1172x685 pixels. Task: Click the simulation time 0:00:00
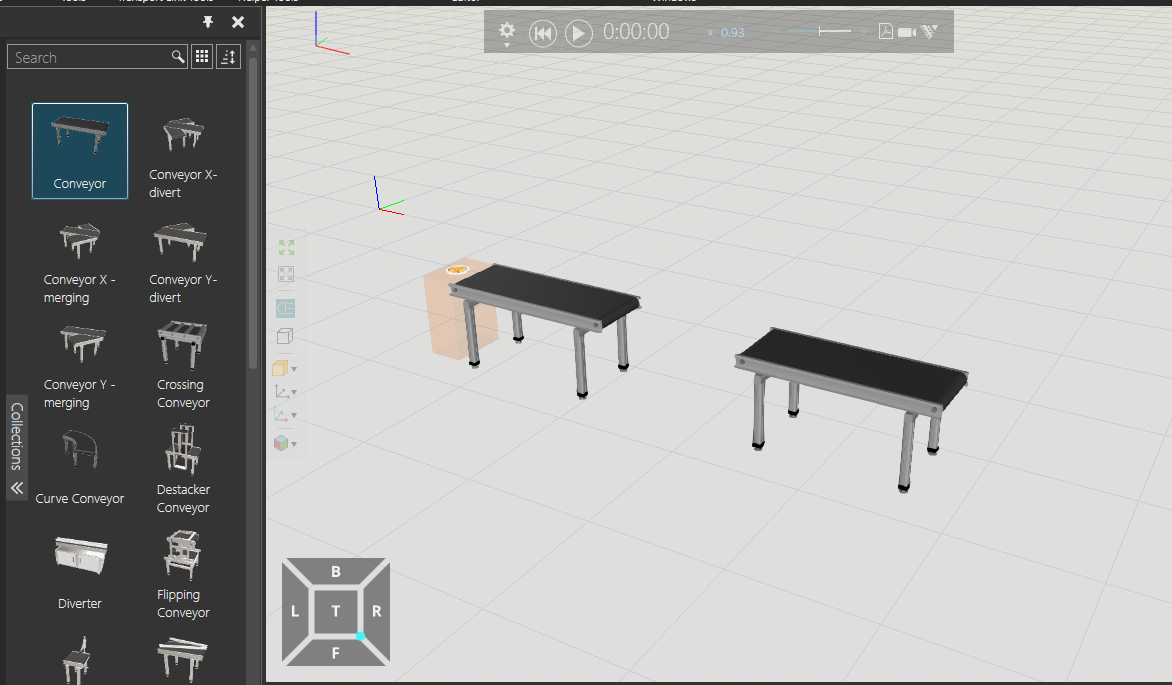[x=636, y=32]
